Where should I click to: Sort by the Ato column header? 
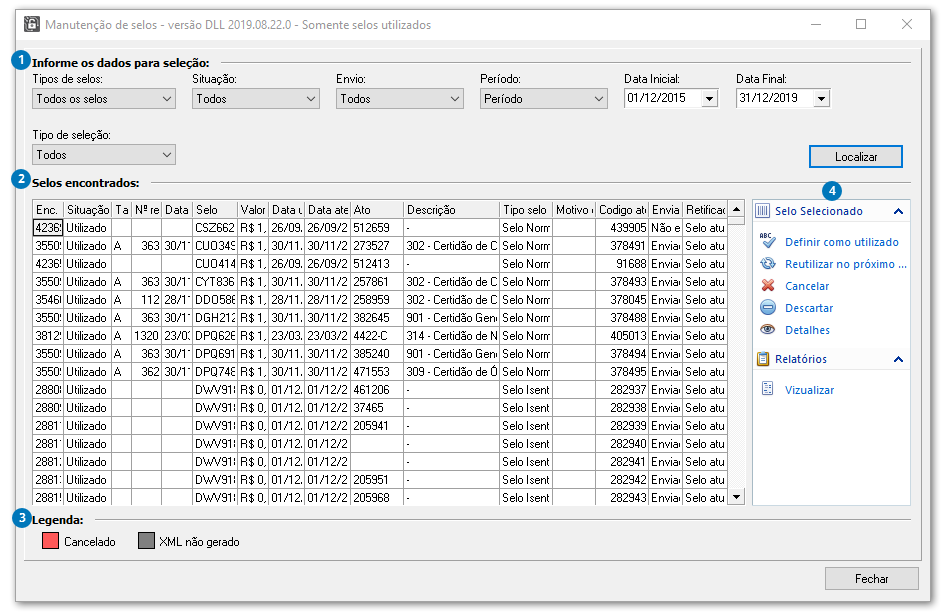click(x=377, y=209)
